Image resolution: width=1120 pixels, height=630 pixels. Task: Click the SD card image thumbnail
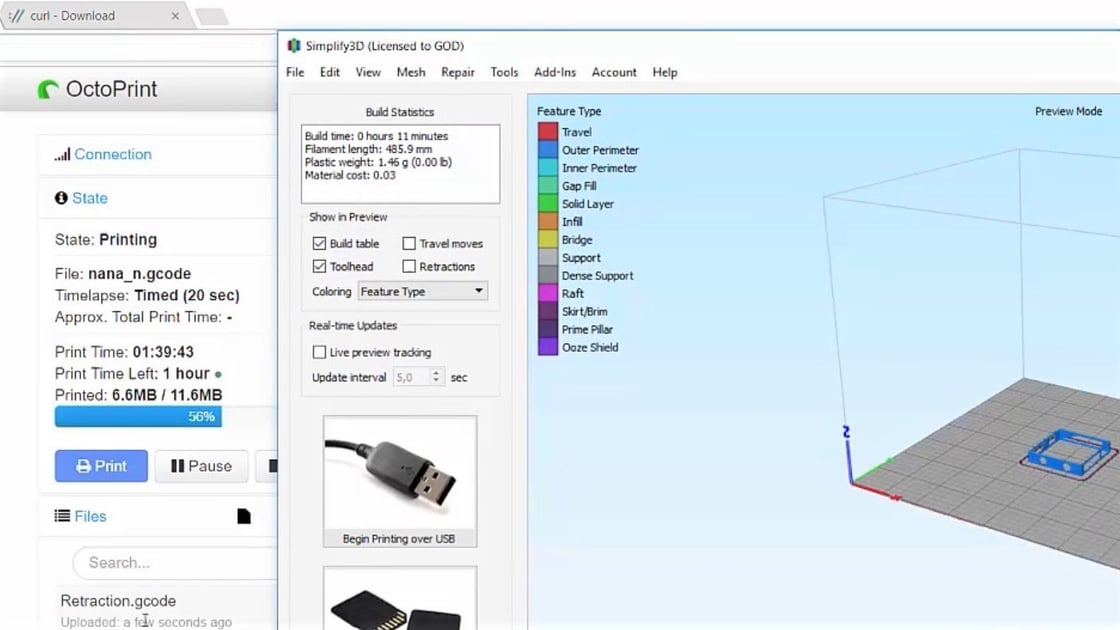(x=399, y=600)
